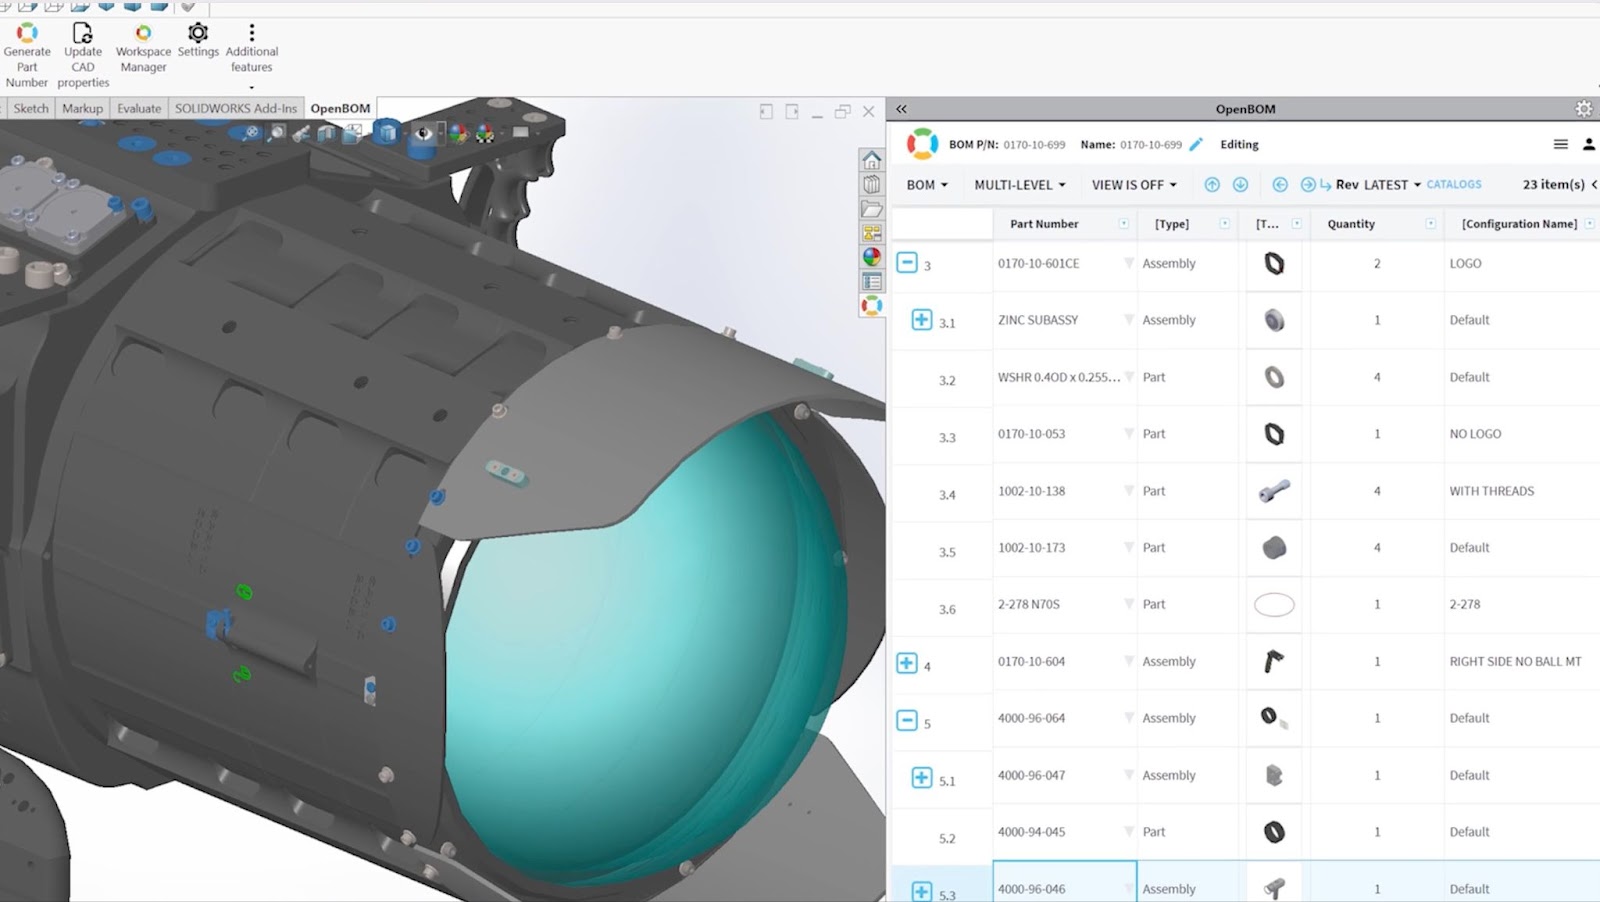The height and width of the screenshot is (902, 1600).
Task: Click thumbnail of 2-278 N70S O-ring
Action: pyautogui.click(x=1274, y=605)
